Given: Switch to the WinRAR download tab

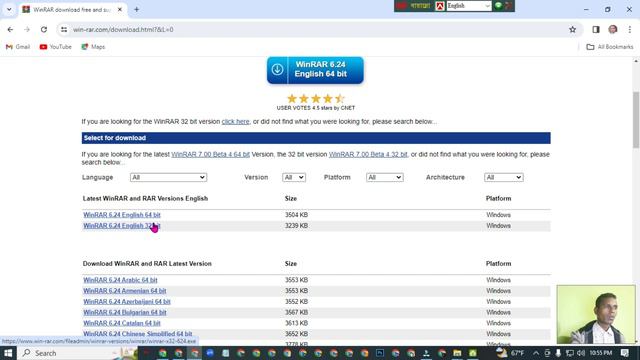Looking at the screenshot, I should tap(72, 9).
